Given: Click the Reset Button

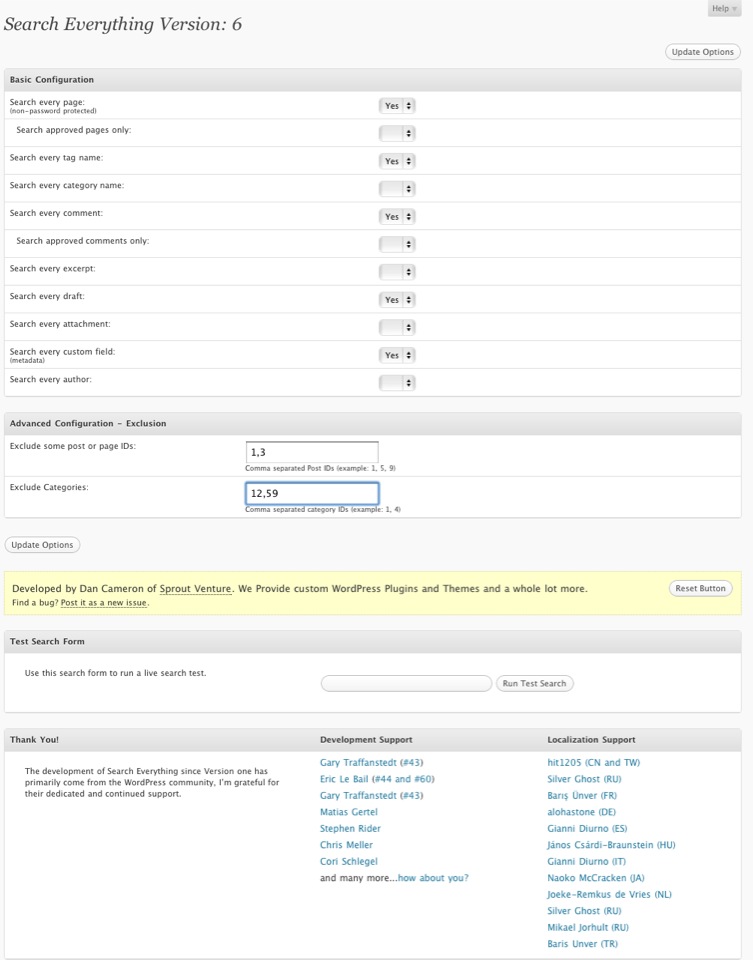Looking at the screenshot, I should pyautogui.click(x=700, y=588).
